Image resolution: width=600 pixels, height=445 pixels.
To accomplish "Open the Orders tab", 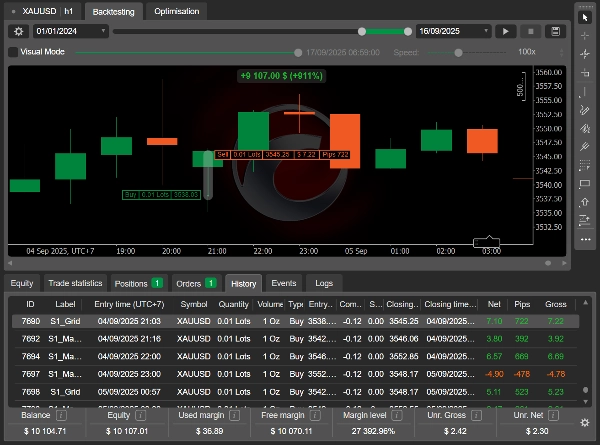I will (x=197, y=284).
